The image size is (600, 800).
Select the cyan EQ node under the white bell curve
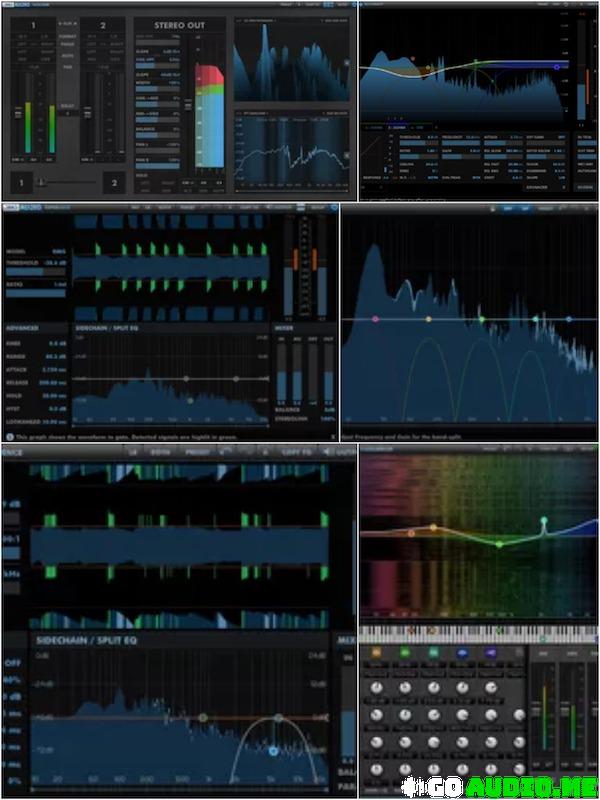coord(272,750)
